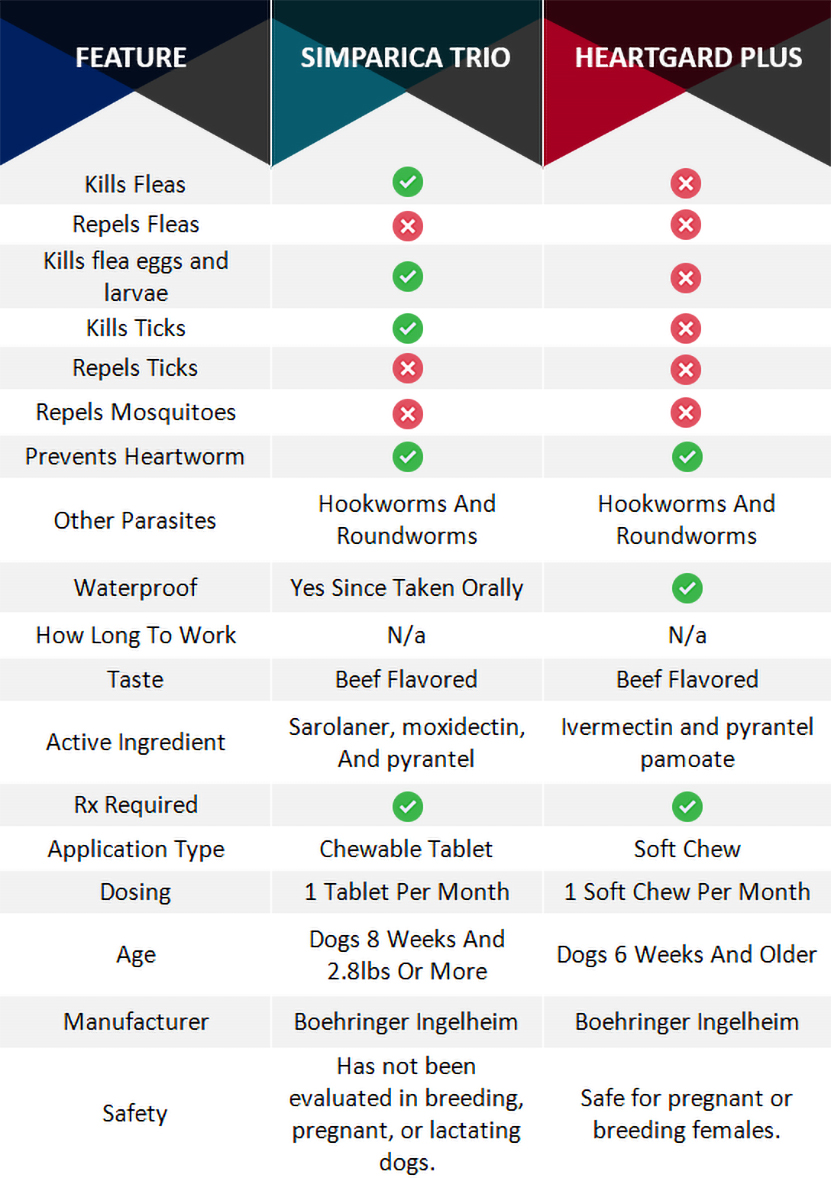This screenshot has height=1178, width=831.
Task: Click 'Sarolaner, moxidectin, And pyrantel' text
Action: pyautogui.click(x=406, y=743)
